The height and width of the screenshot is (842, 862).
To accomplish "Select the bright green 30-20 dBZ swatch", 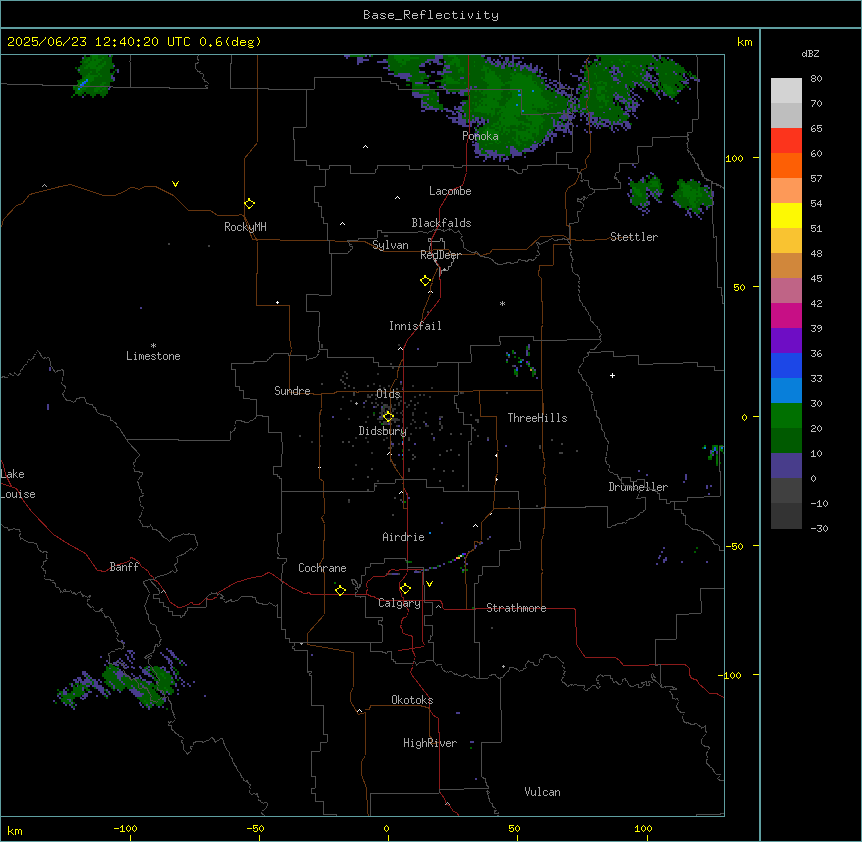I will tap(786, 416).
